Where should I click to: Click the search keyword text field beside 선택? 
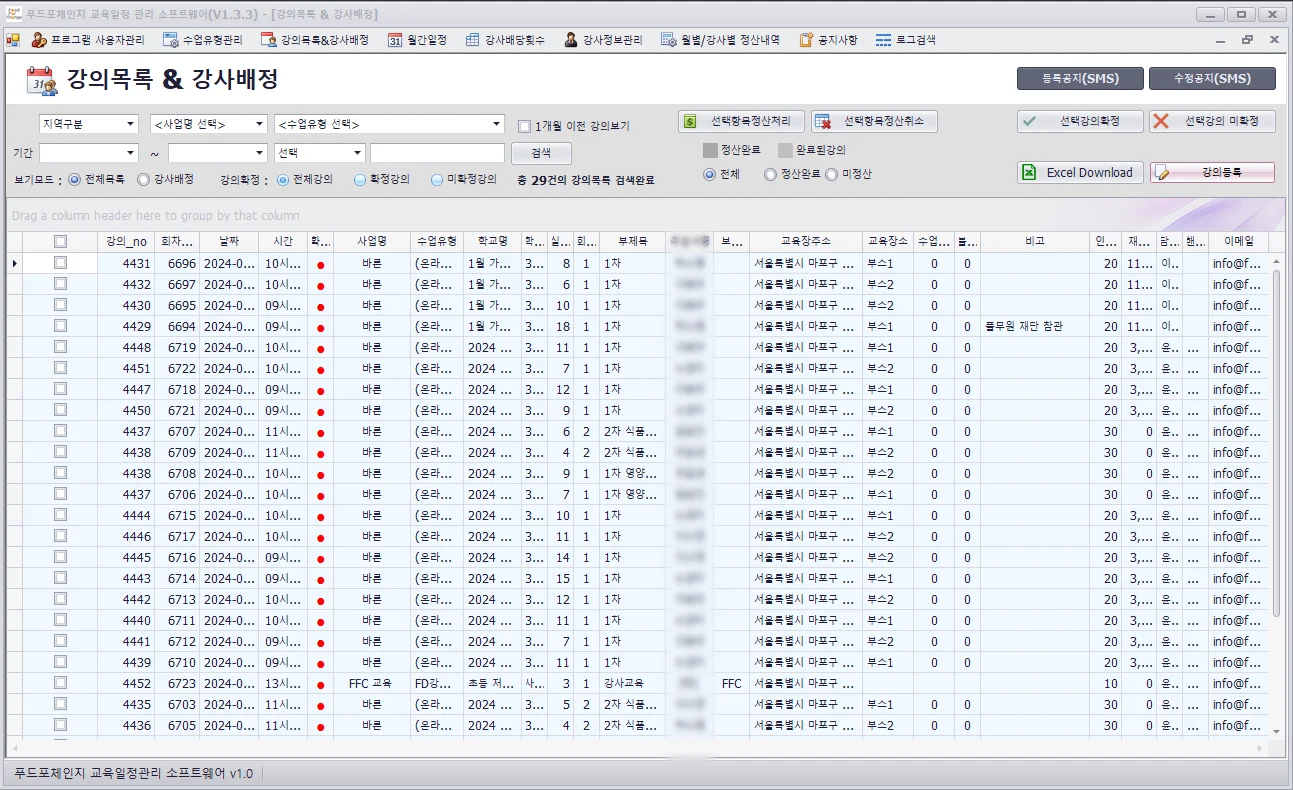tap(437, 153)
